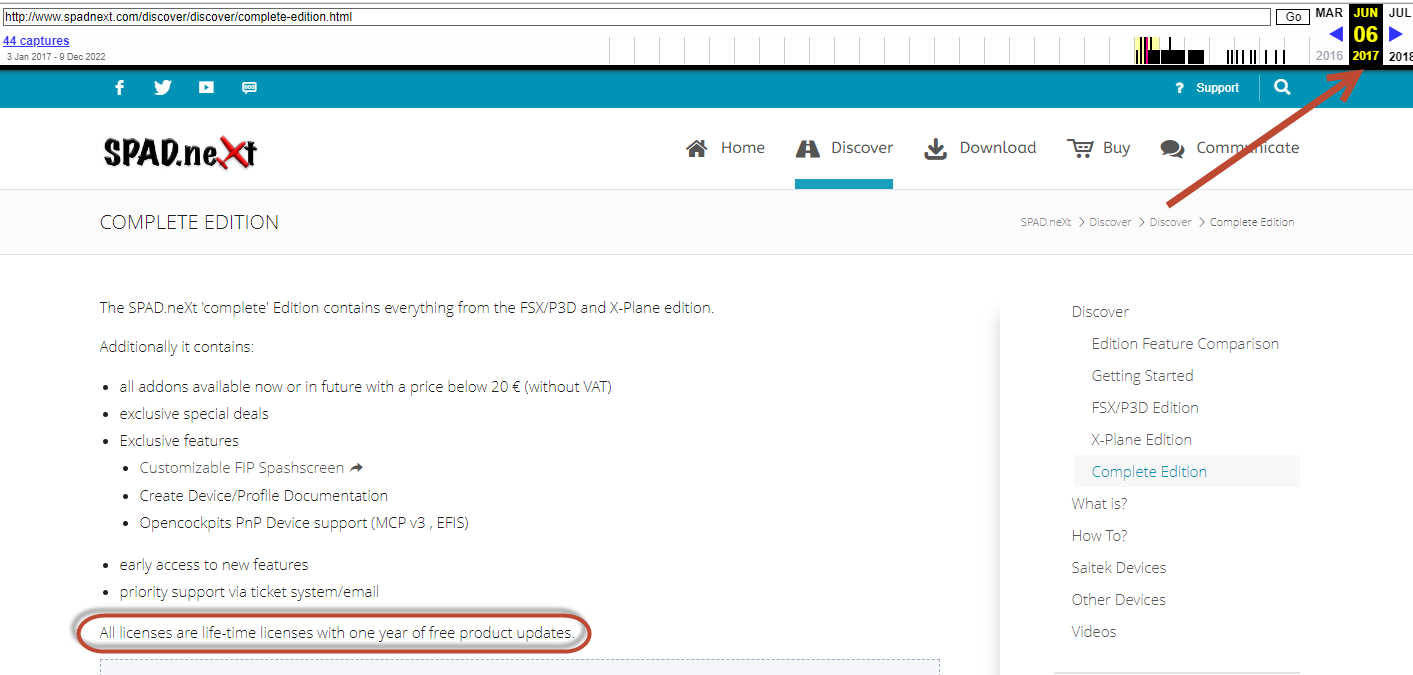Open Saitek Devices sidebar link

tap(1118, 568)
